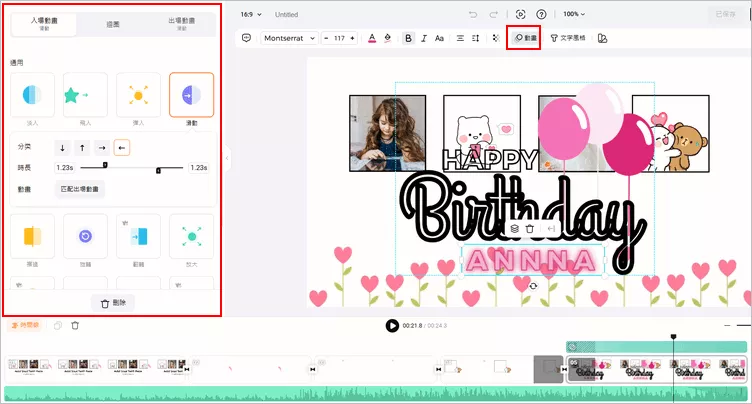The image size is (752, 404).
Task: Select the left arrow slide direction
Action: [122, 148]
